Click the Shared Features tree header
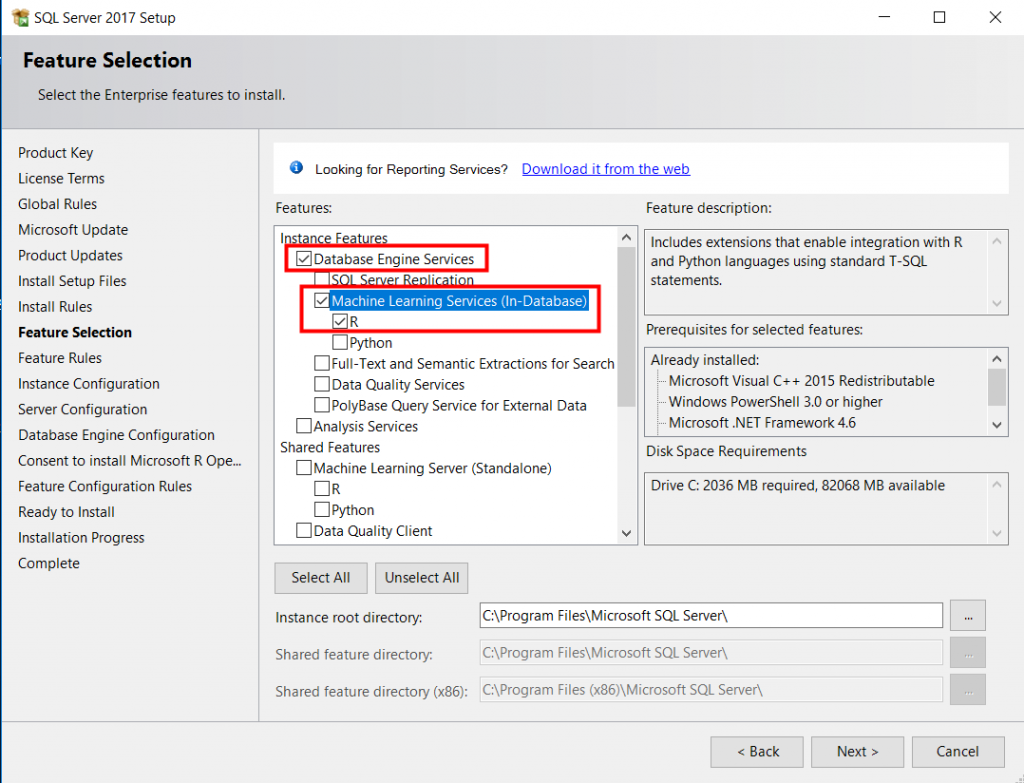The width and height of the screenshot is (1024, 783). click(330, 447)
